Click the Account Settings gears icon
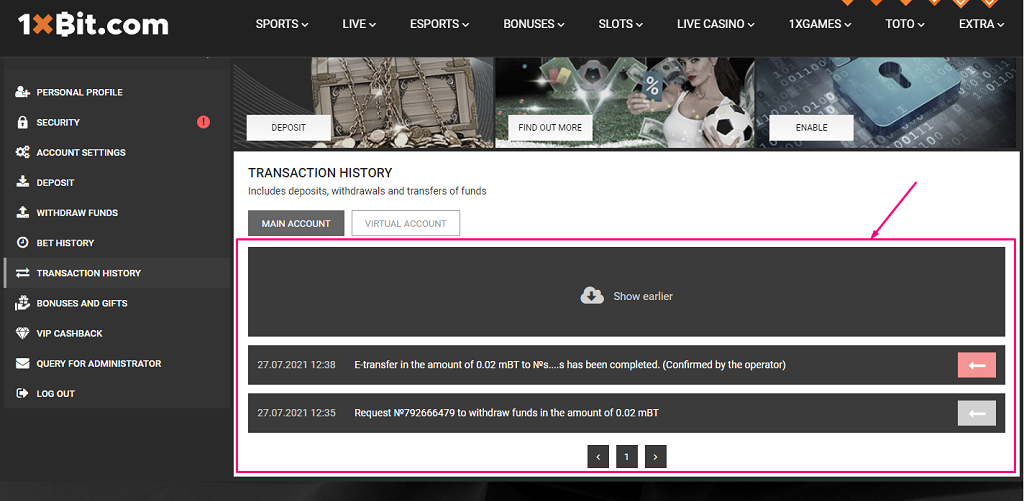This screenshot has width=1024, height=501. pyautogui.click(x=23, y=152)
